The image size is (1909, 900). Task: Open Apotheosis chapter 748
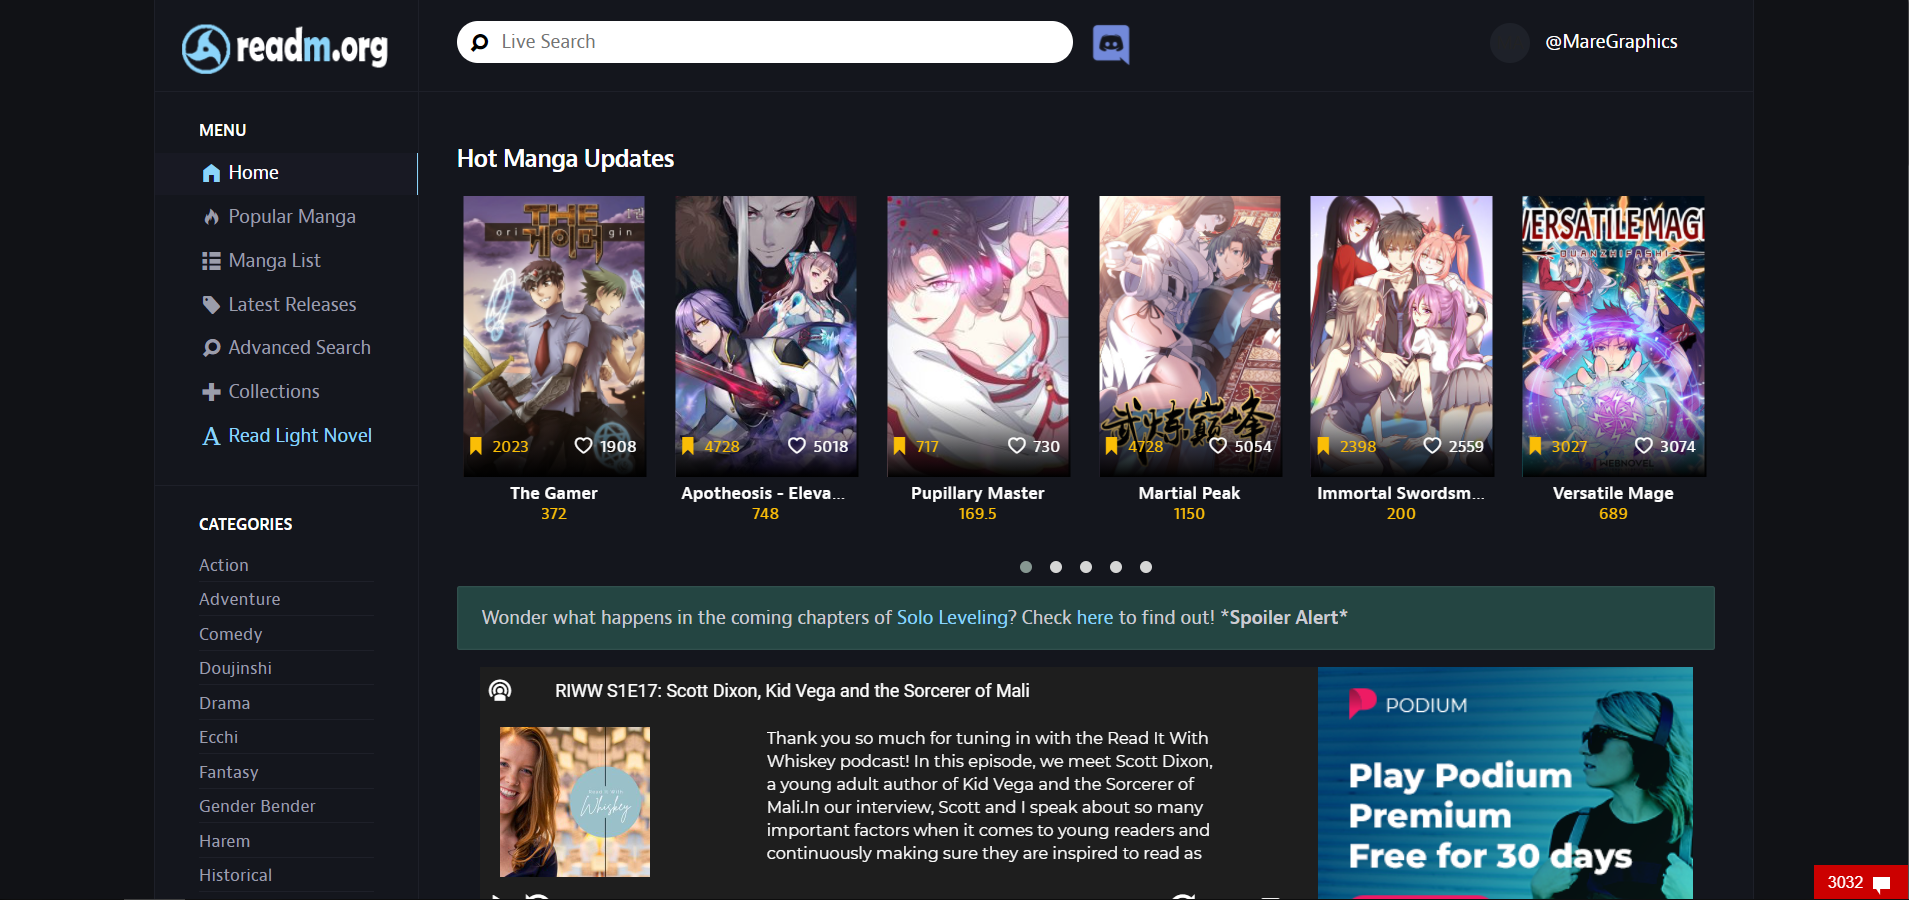point(765,514)
